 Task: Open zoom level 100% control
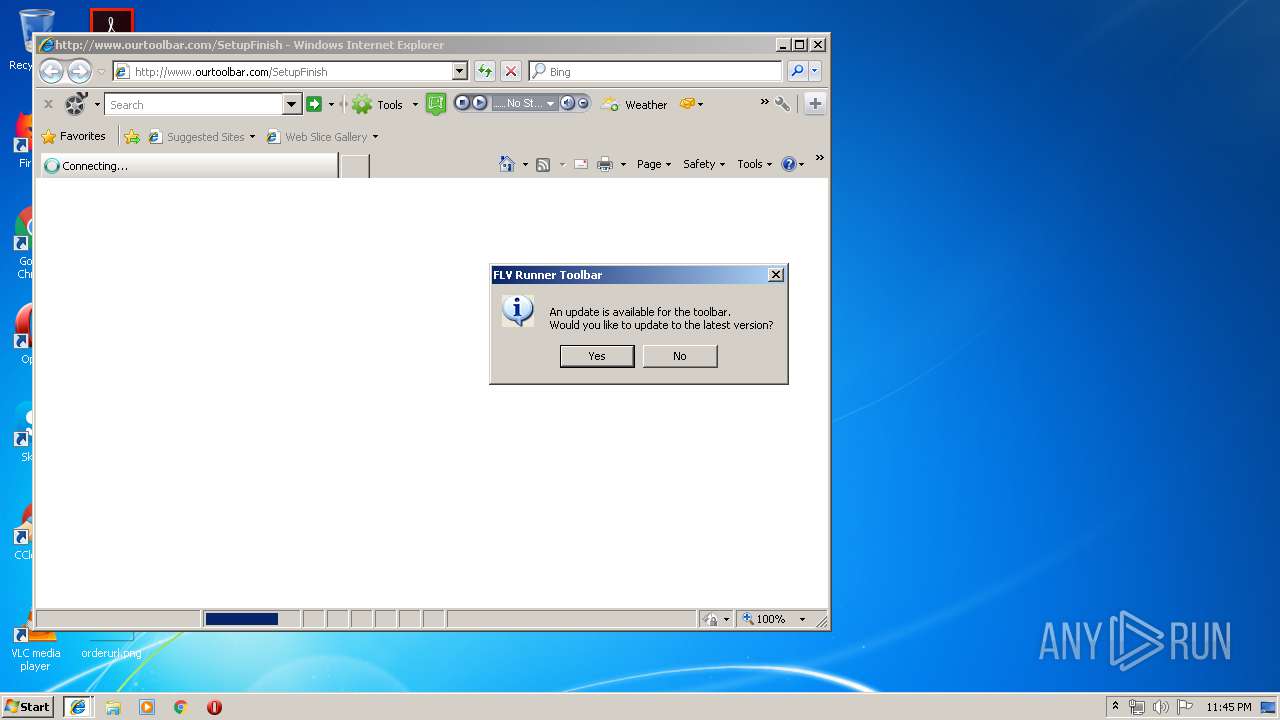(774, 619)
